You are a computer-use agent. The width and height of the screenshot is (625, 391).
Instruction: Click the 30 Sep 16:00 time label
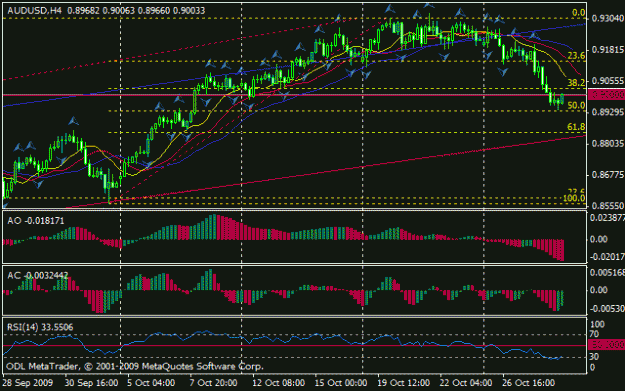91,383
